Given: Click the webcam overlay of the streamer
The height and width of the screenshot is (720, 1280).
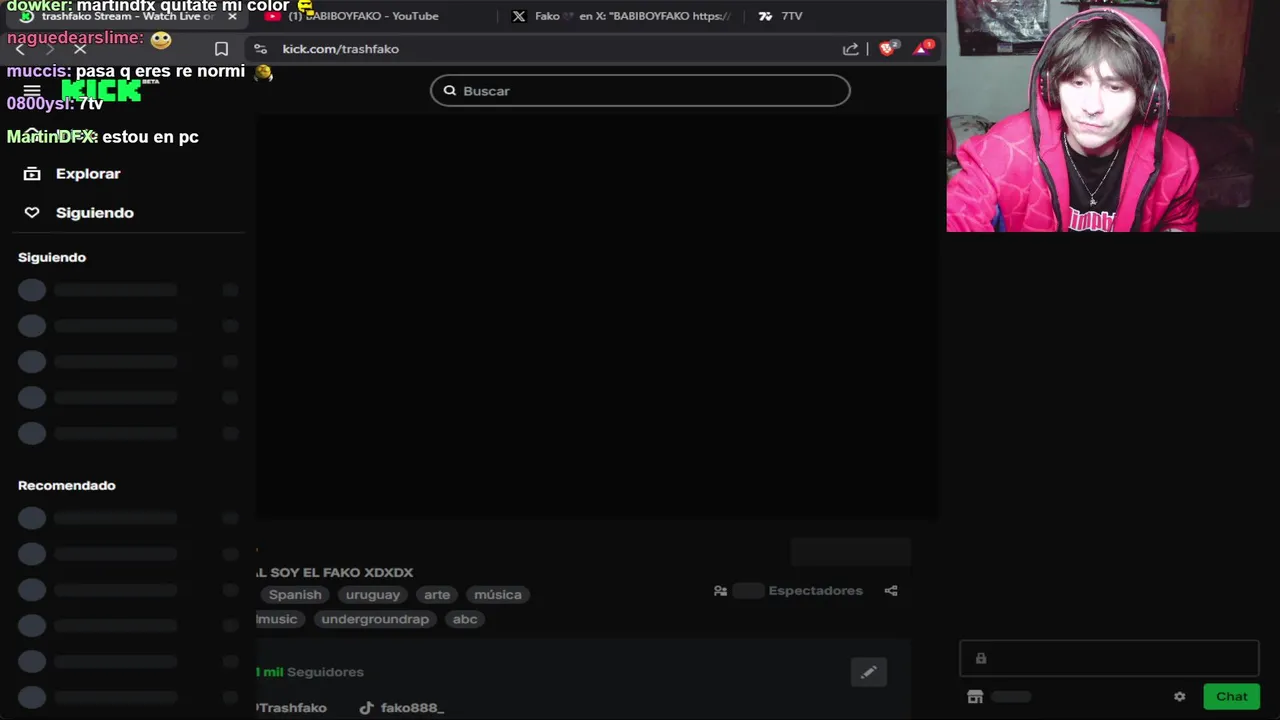Looking at the screenshot, I should (1113, 116).
